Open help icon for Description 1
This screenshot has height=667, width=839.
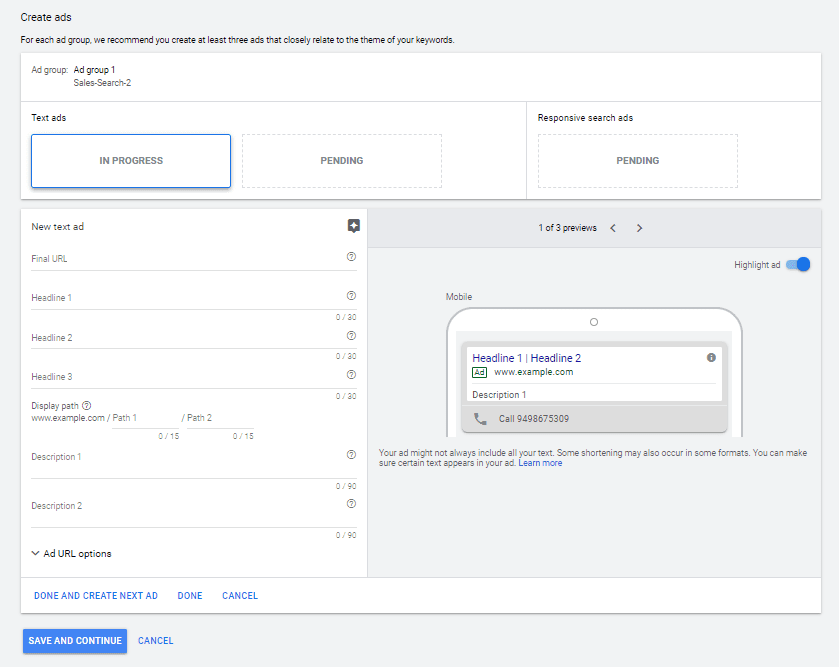[x=351, y=455]
